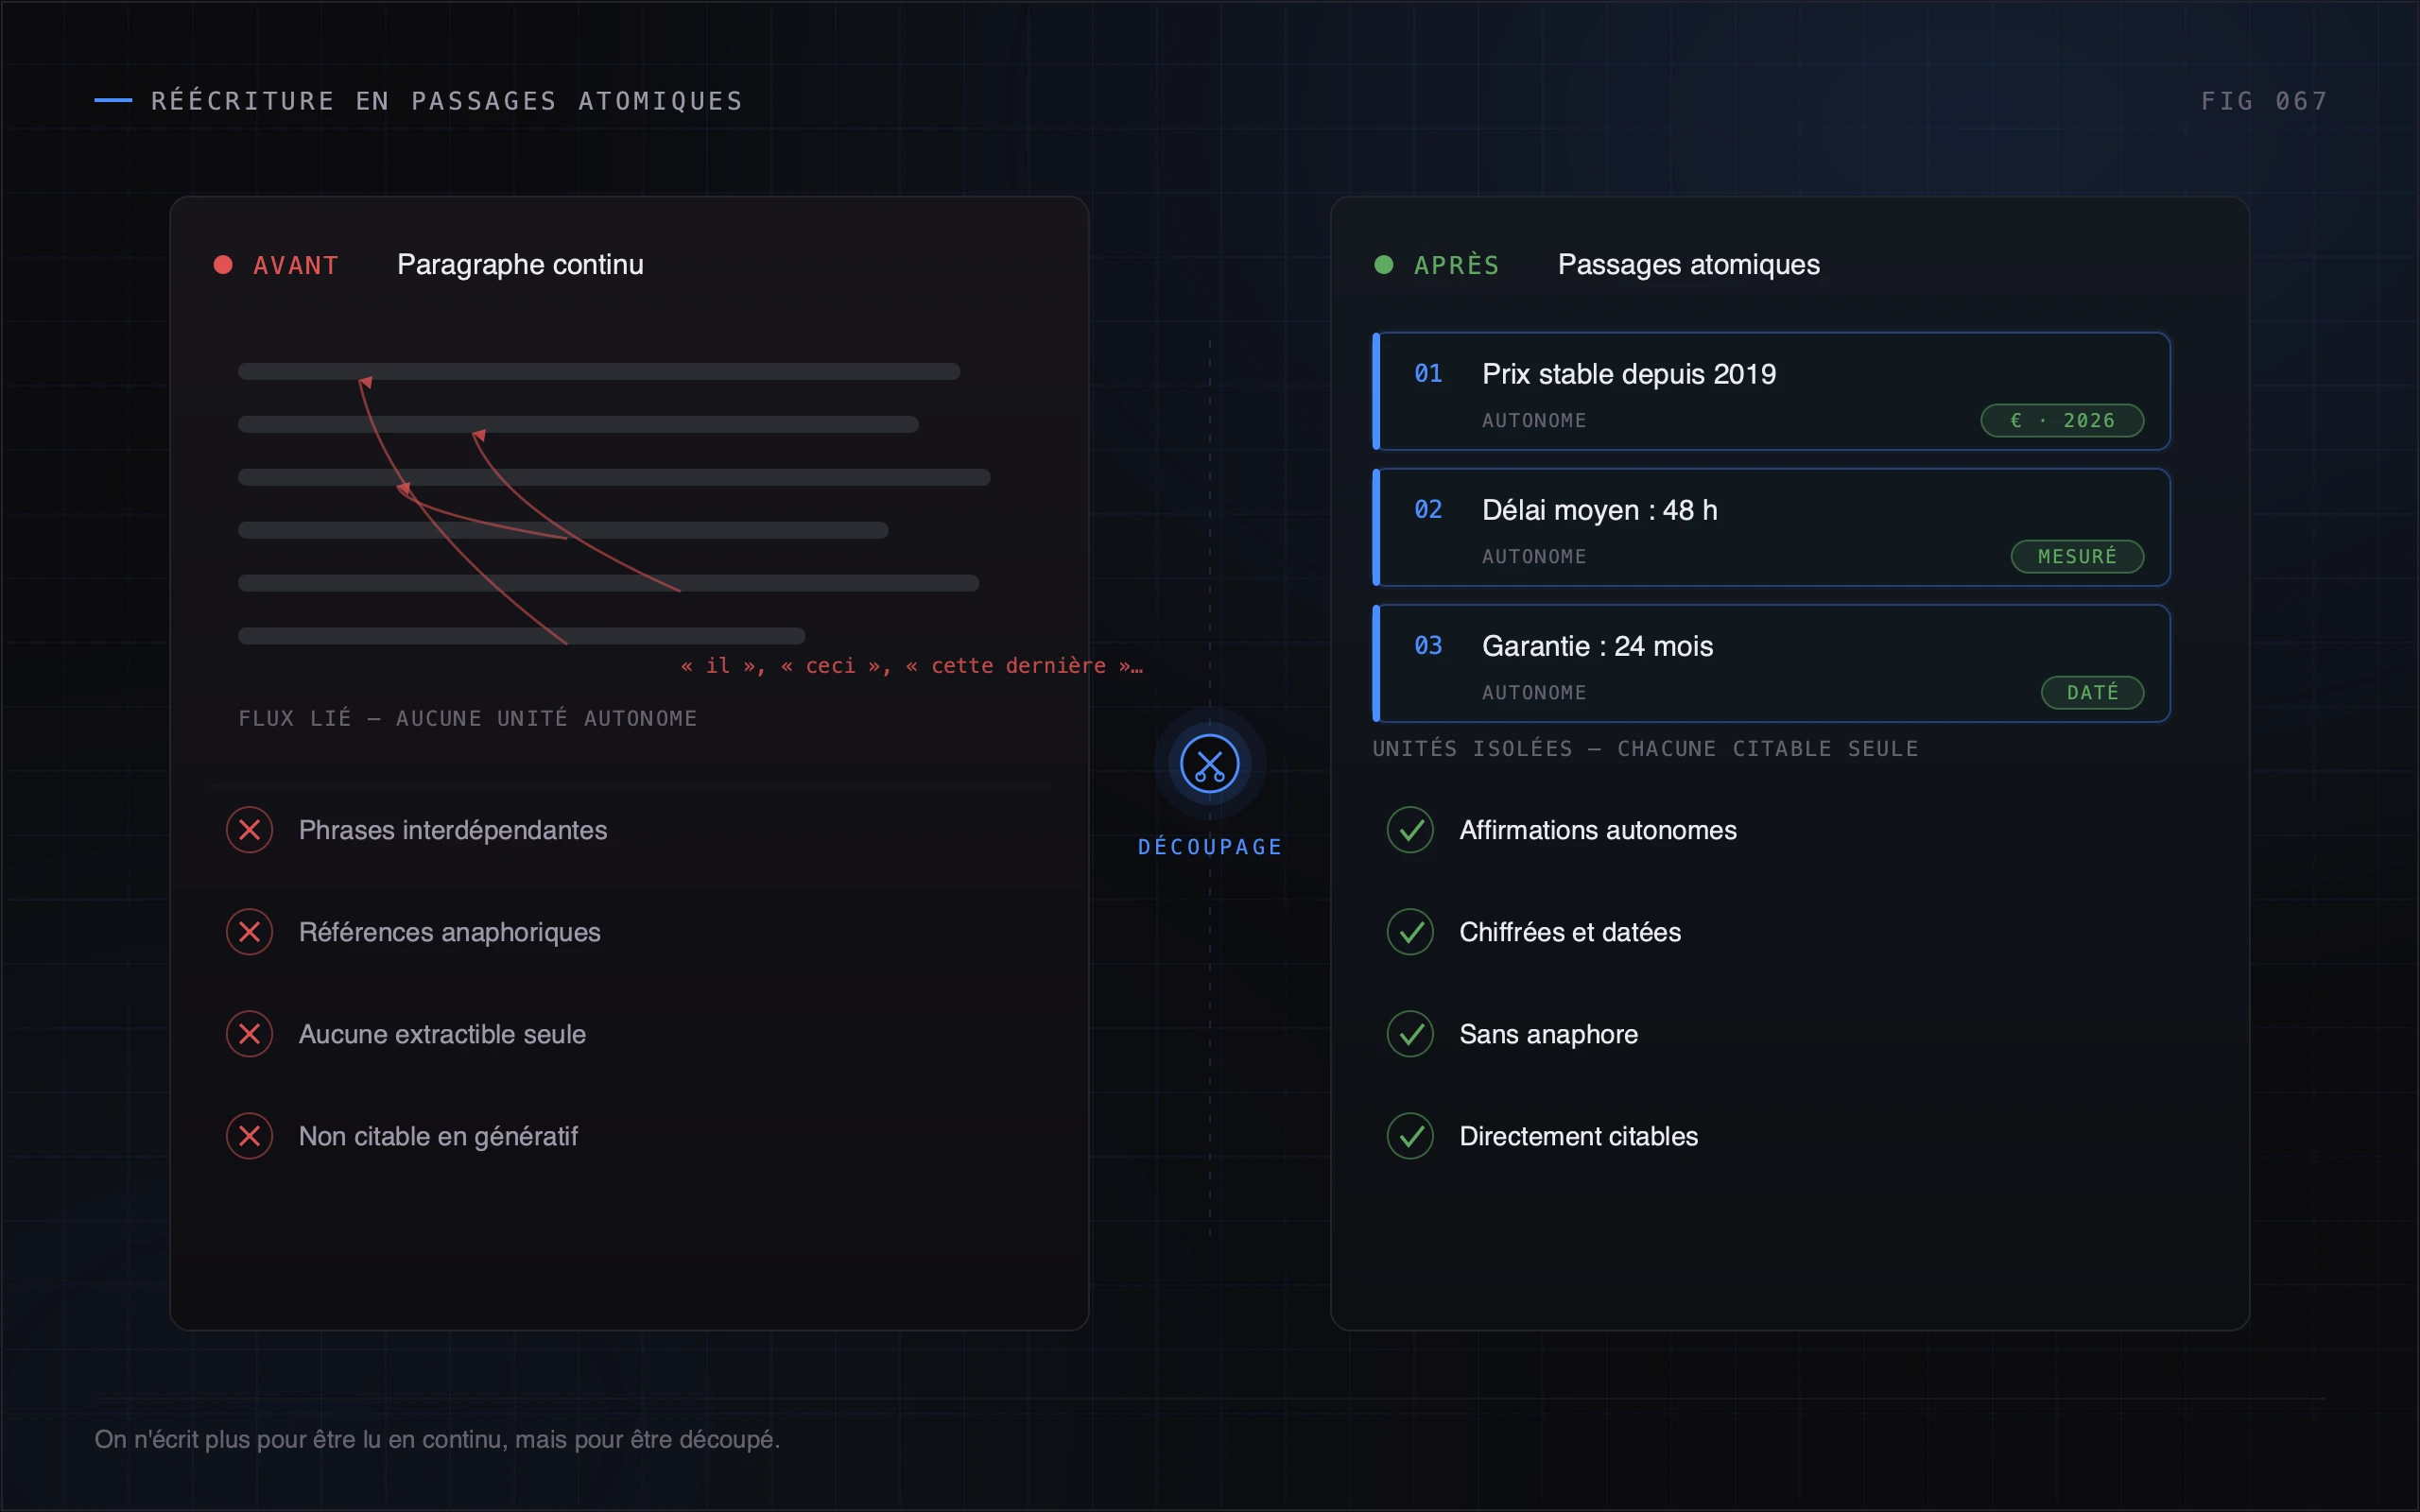The image size is (2420, 1512).
Task: Click the Paragraphe continu heading
Action: [520, 265]
